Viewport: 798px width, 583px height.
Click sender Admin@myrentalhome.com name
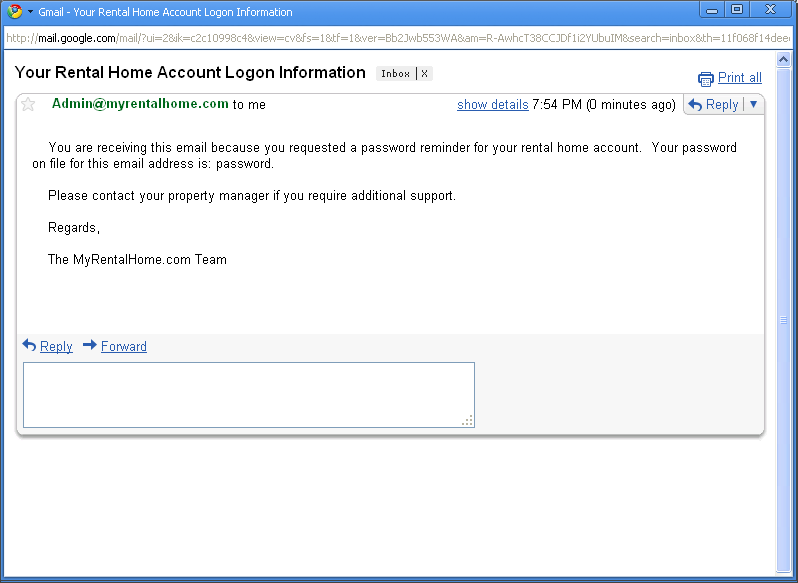[140, 104]
